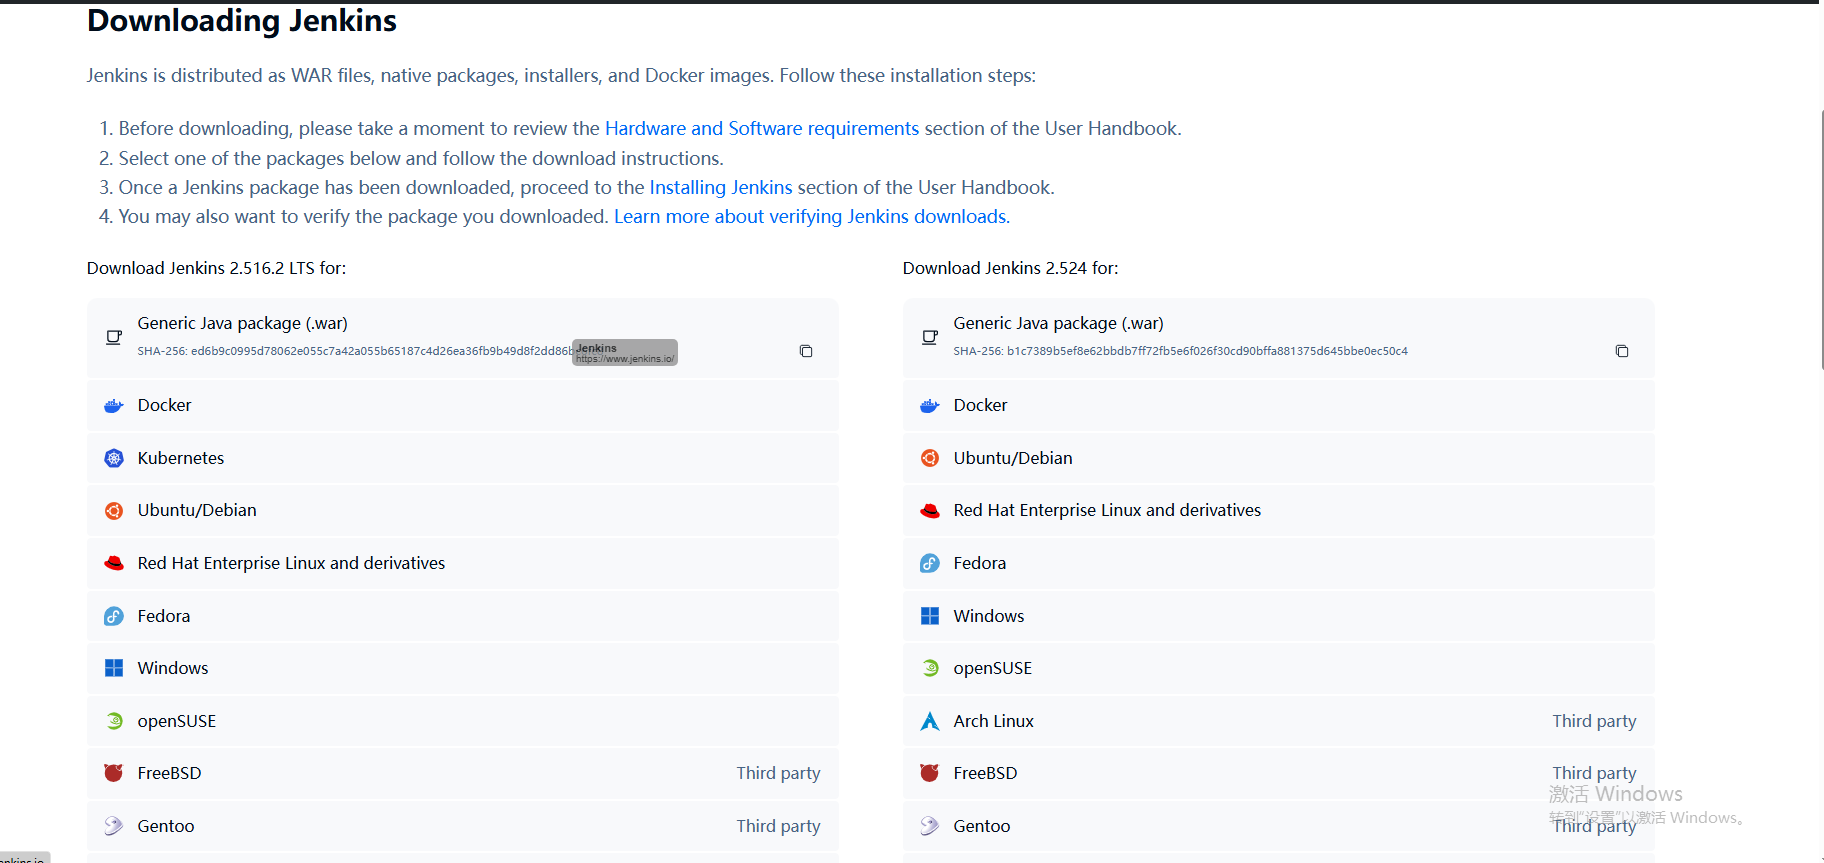This screenshot has width=1824, height=863.
Task: Click the Docker whale icon in 2.524 list
Action: pyautogui.click(x=930, y=406)
